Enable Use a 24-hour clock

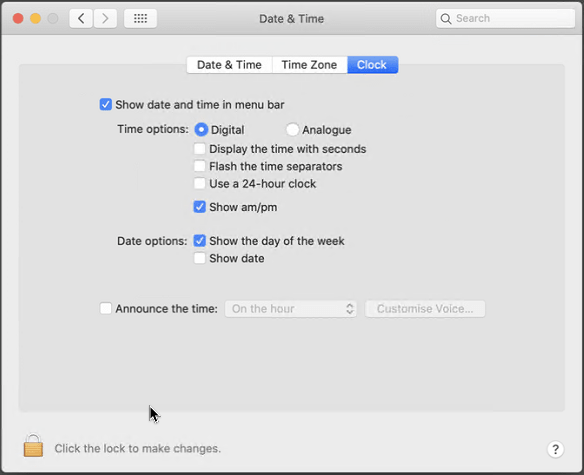200,183
